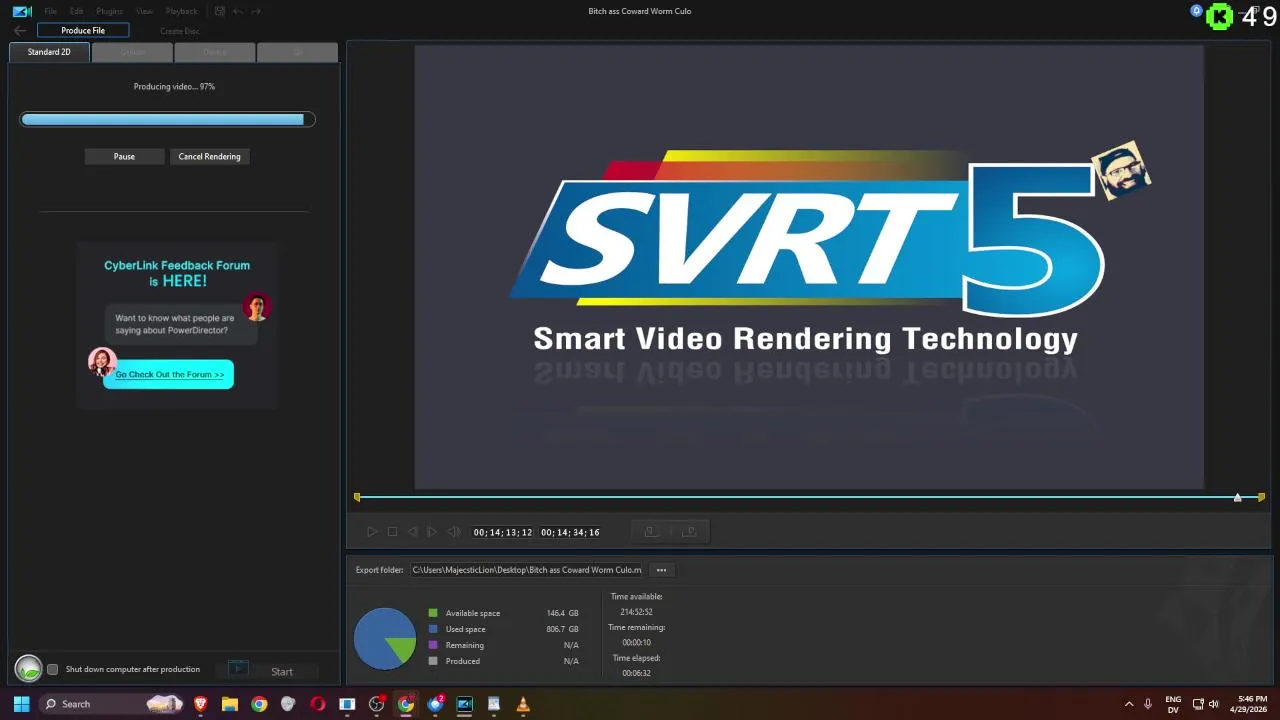Click the taskbar Search box
This screenshot has width=1280, height=720.
112,704
